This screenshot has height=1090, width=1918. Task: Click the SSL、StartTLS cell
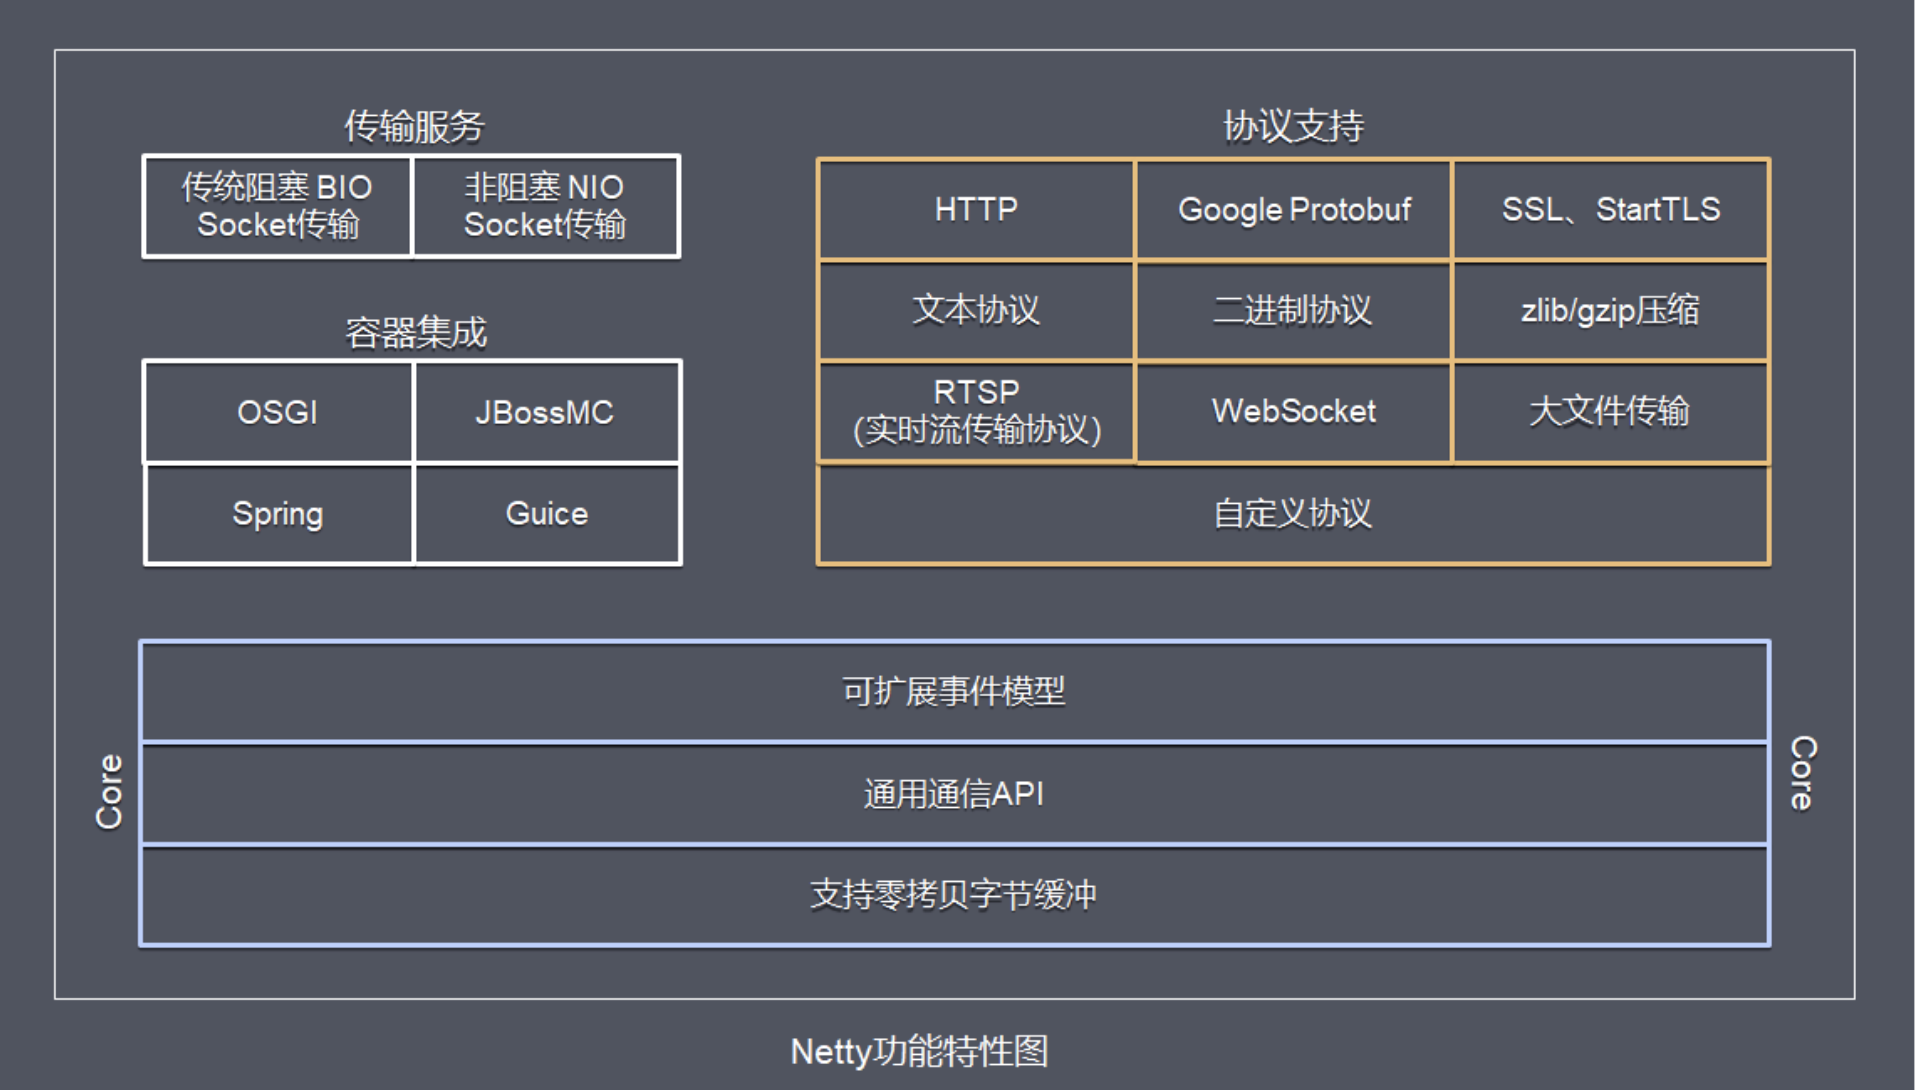pyautogui.click(x=1611, y=209)
